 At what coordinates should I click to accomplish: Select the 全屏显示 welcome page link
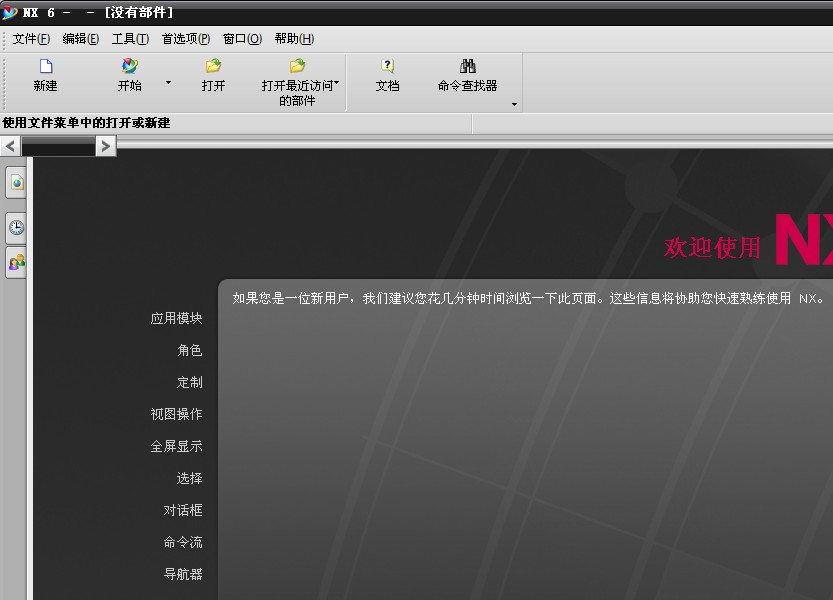click(x=176, y=446)
